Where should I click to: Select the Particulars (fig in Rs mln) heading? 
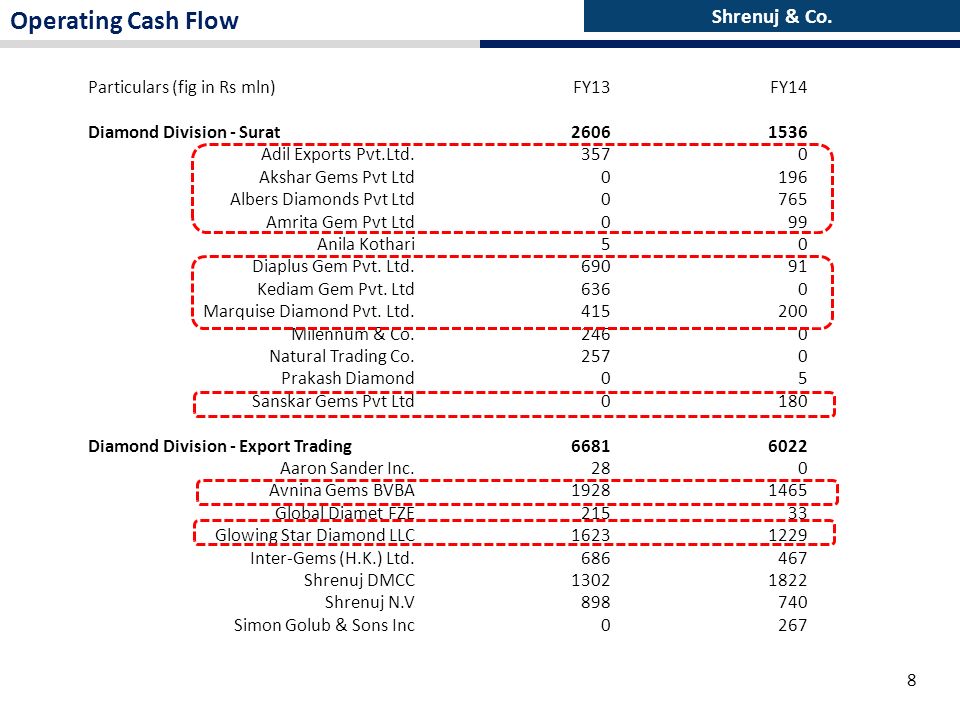pyautogui.click(x=182, y=88)
